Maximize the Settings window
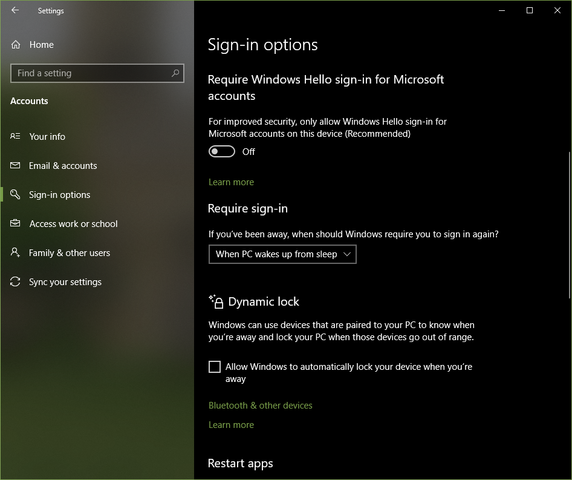The image size is (572, 480). [x=529, y=10]
